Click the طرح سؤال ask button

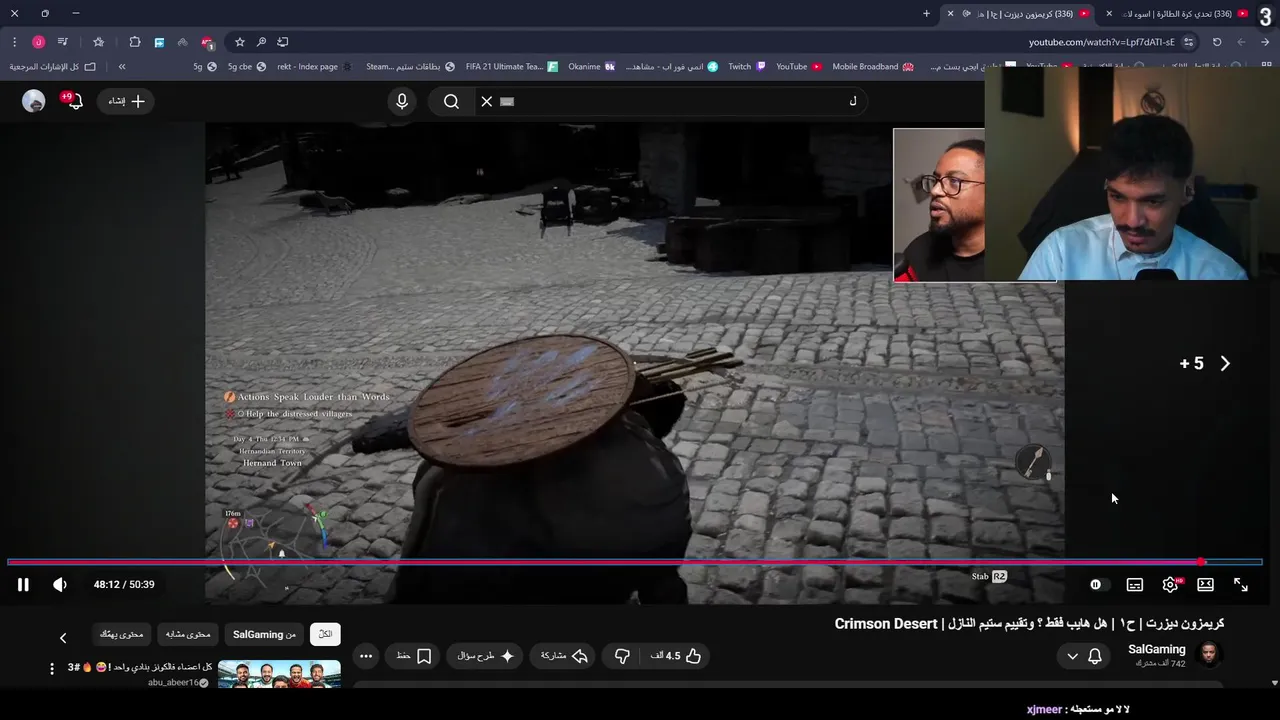click(486, 656)
